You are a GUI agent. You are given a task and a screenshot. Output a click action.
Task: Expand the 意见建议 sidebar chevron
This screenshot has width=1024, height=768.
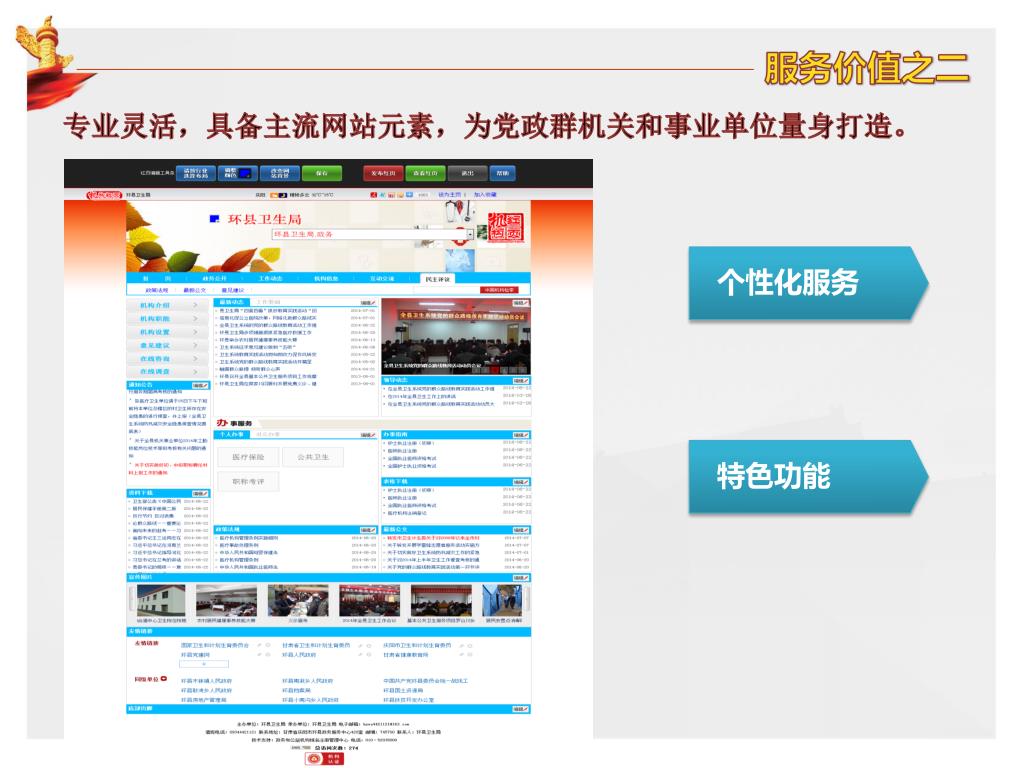[x=195, y=345]
